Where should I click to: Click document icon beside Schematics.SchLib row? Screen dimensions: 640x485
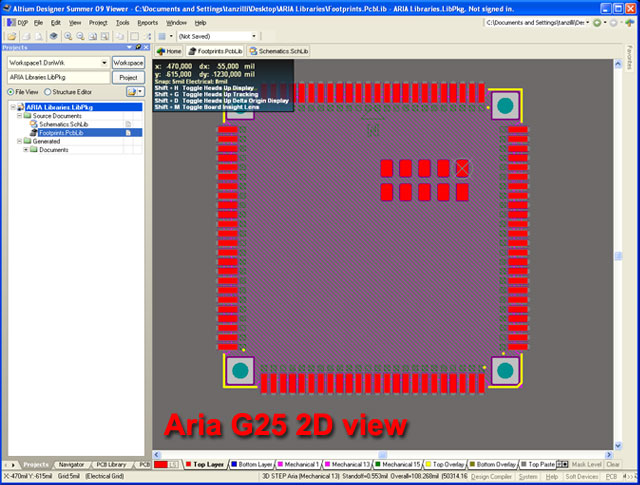click(x=128, y=124)
